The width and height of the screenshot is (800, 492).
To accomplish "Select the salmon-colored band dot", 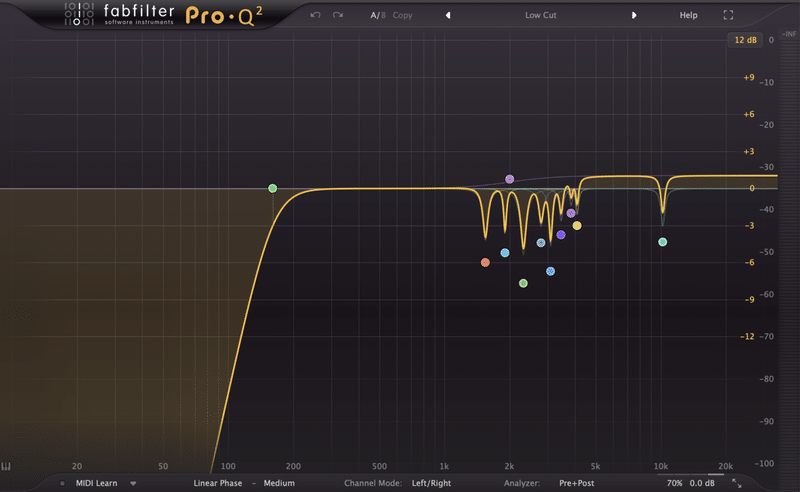I will coord(485,262).
